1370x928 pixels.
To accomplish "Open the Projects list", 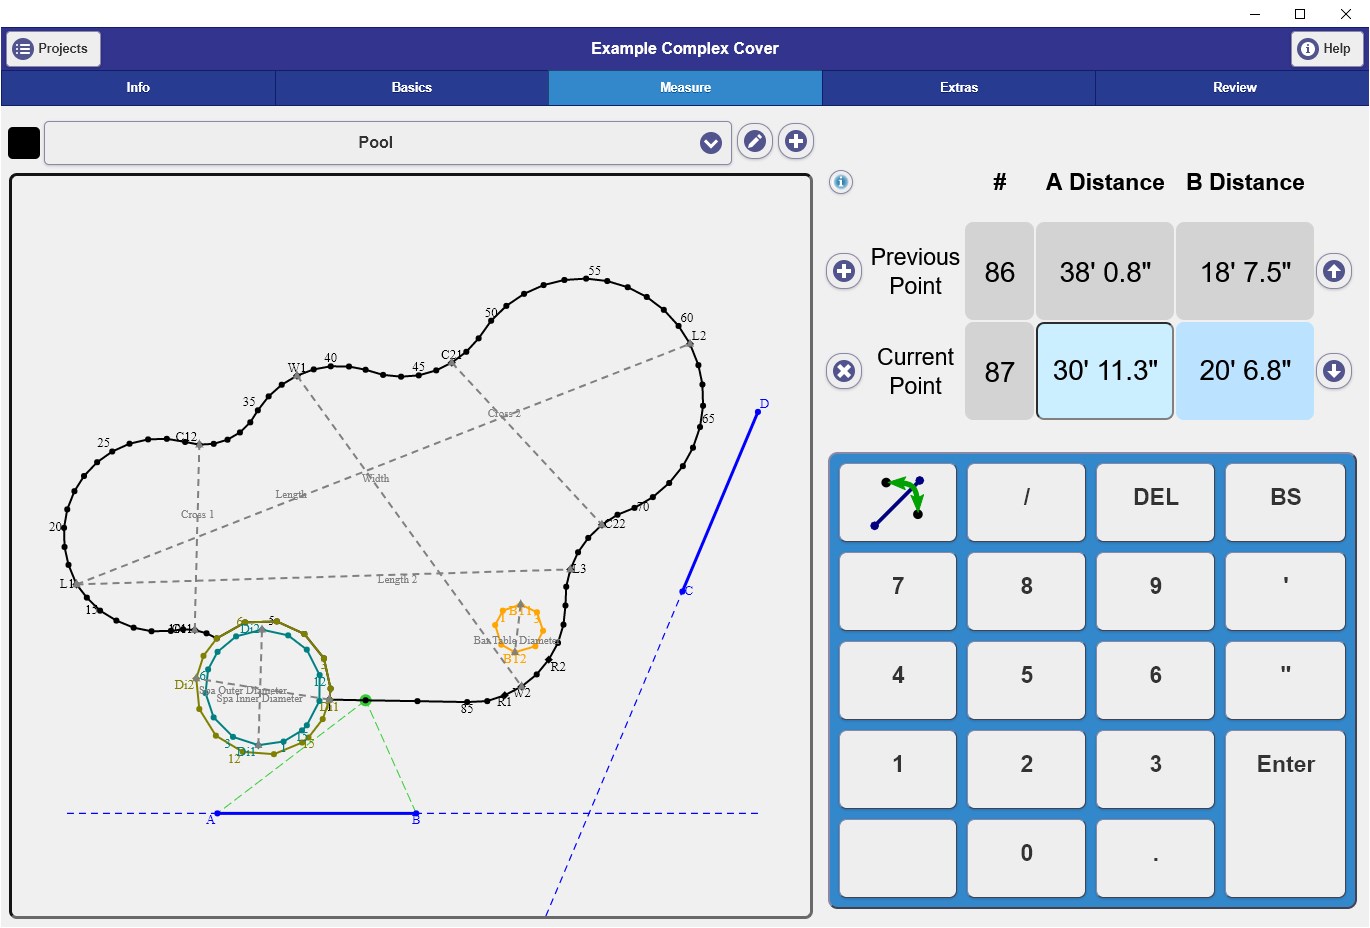I will coord(53,49).
